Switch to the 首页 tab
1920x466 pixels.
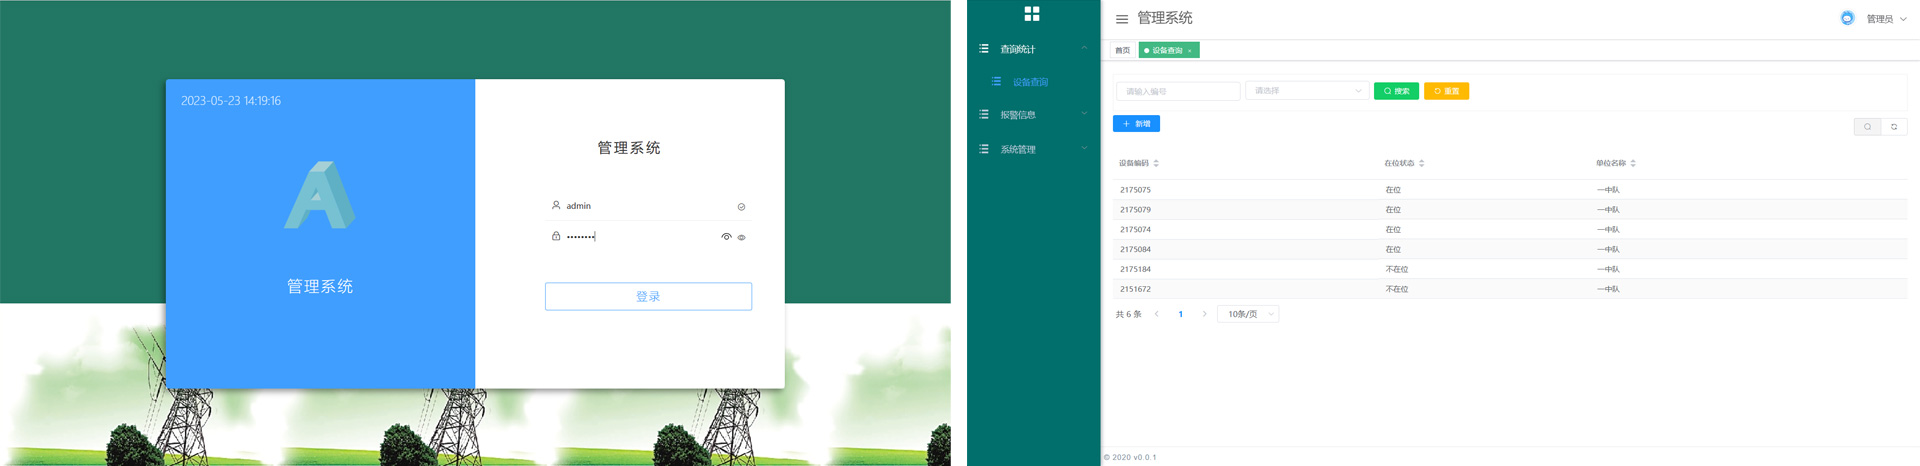click(1123, 50)
